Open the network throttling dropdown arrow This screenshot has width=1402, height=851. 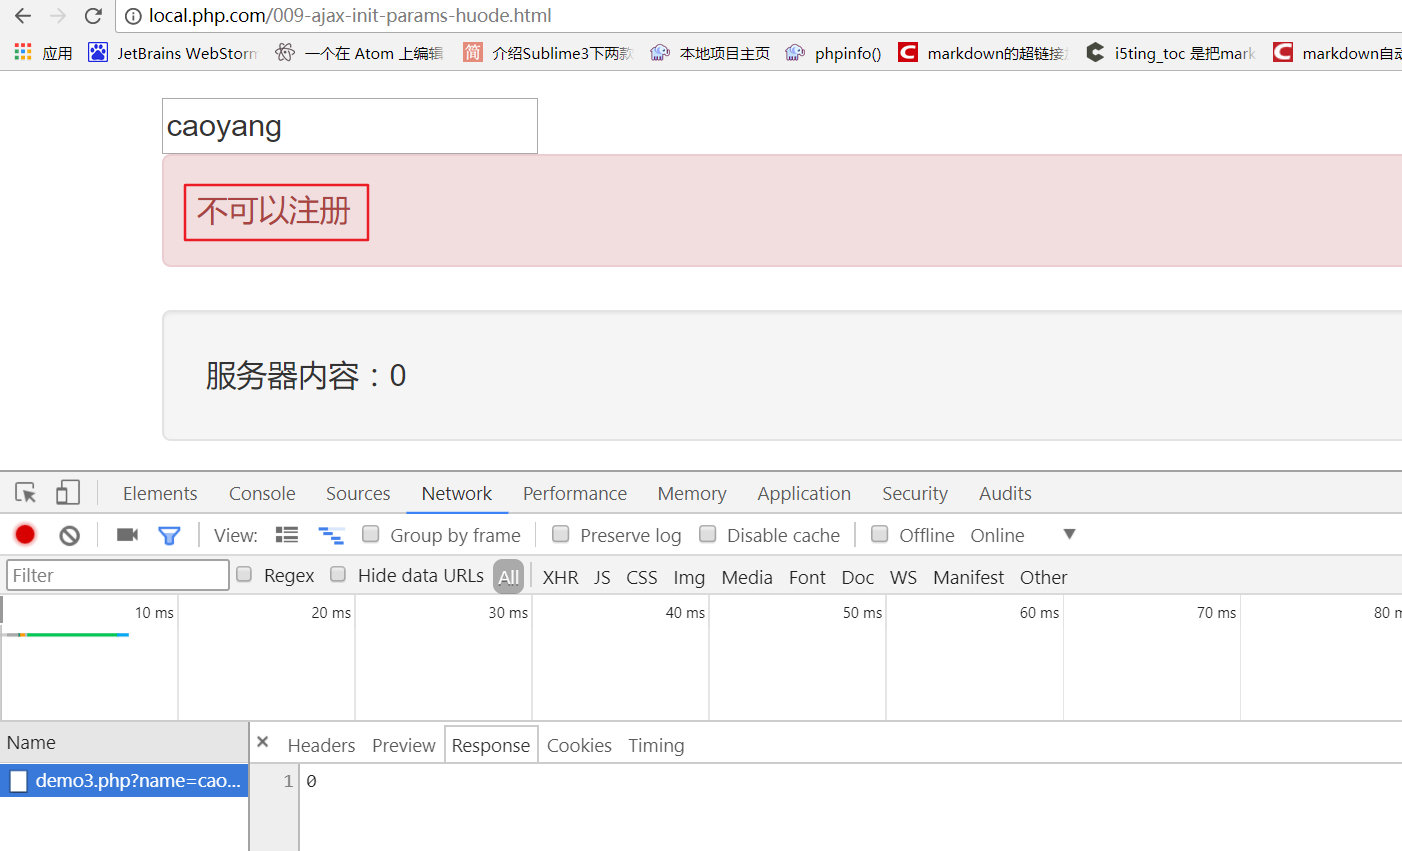[x=1069, y=534]
